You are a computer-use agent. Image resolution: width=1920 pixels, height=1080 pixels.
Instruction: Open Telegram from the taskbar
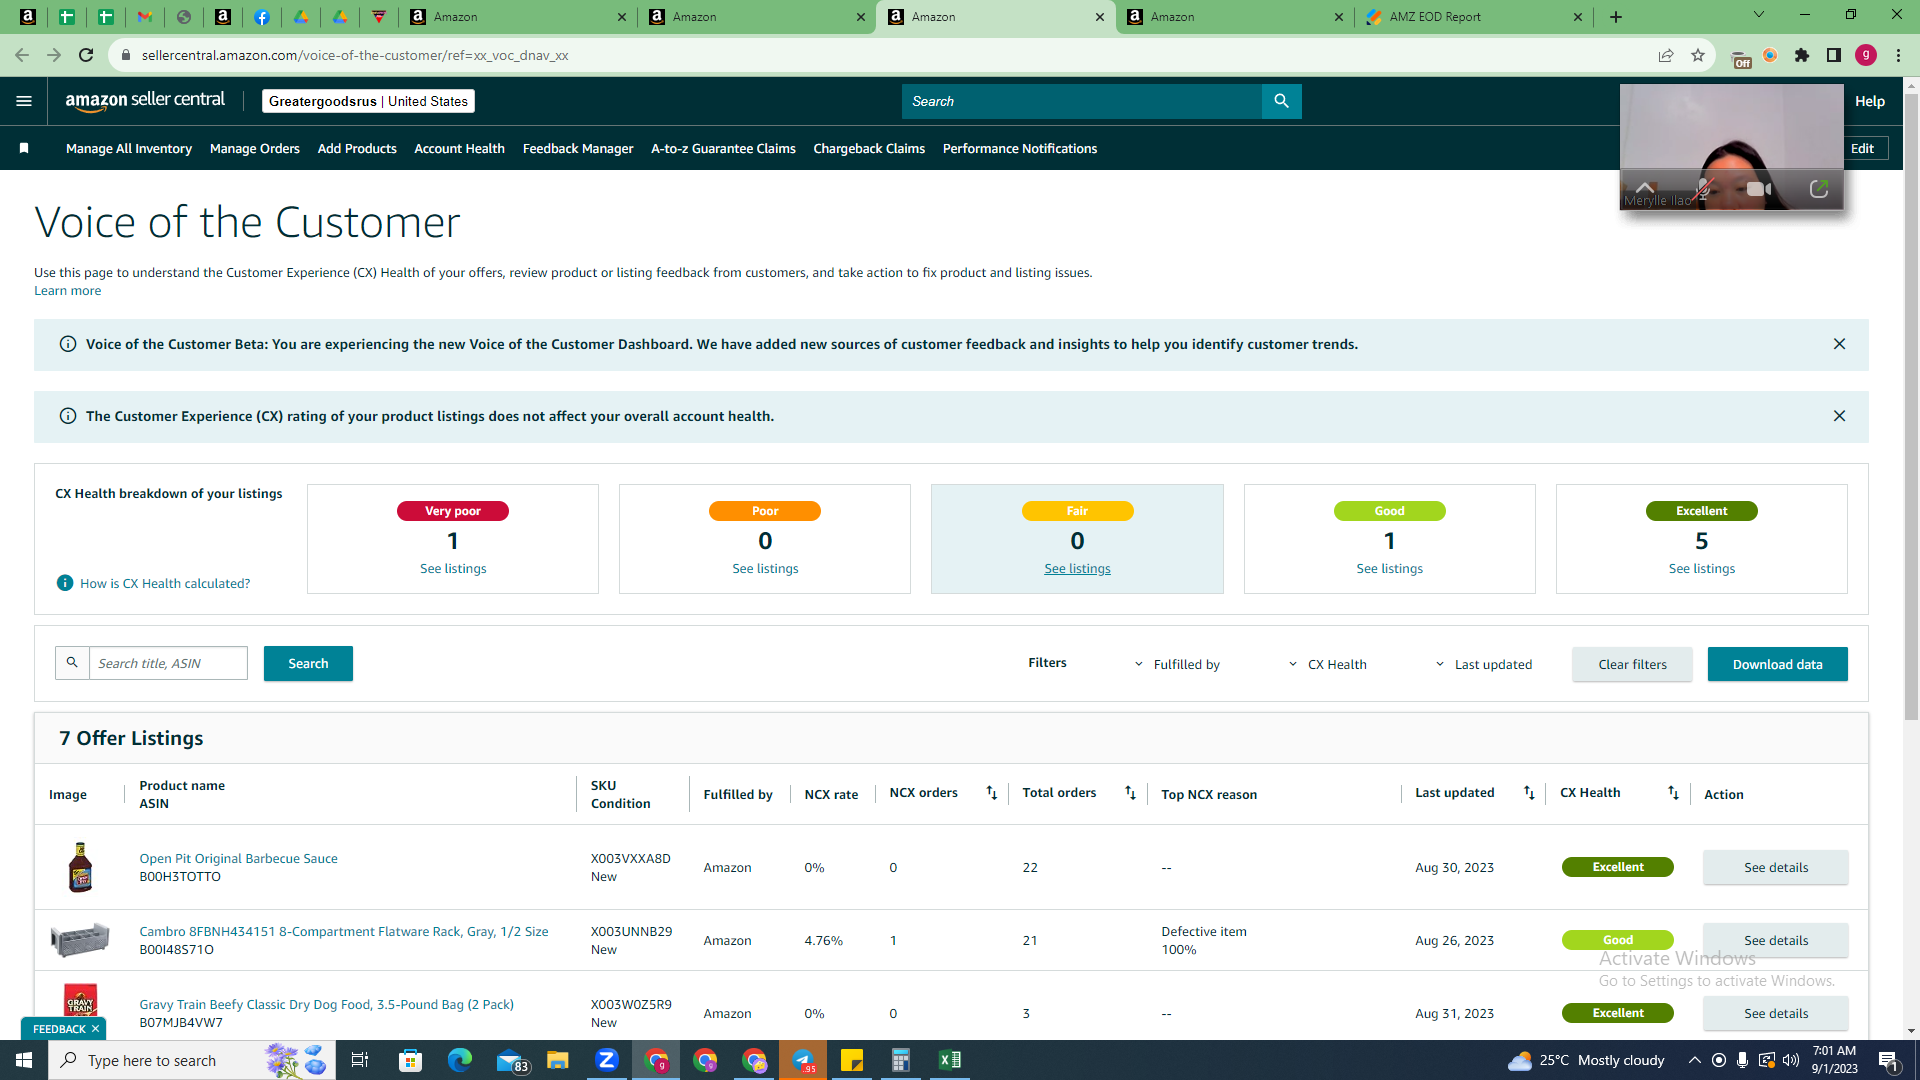pyautogui.click(x=803, y=1060)
